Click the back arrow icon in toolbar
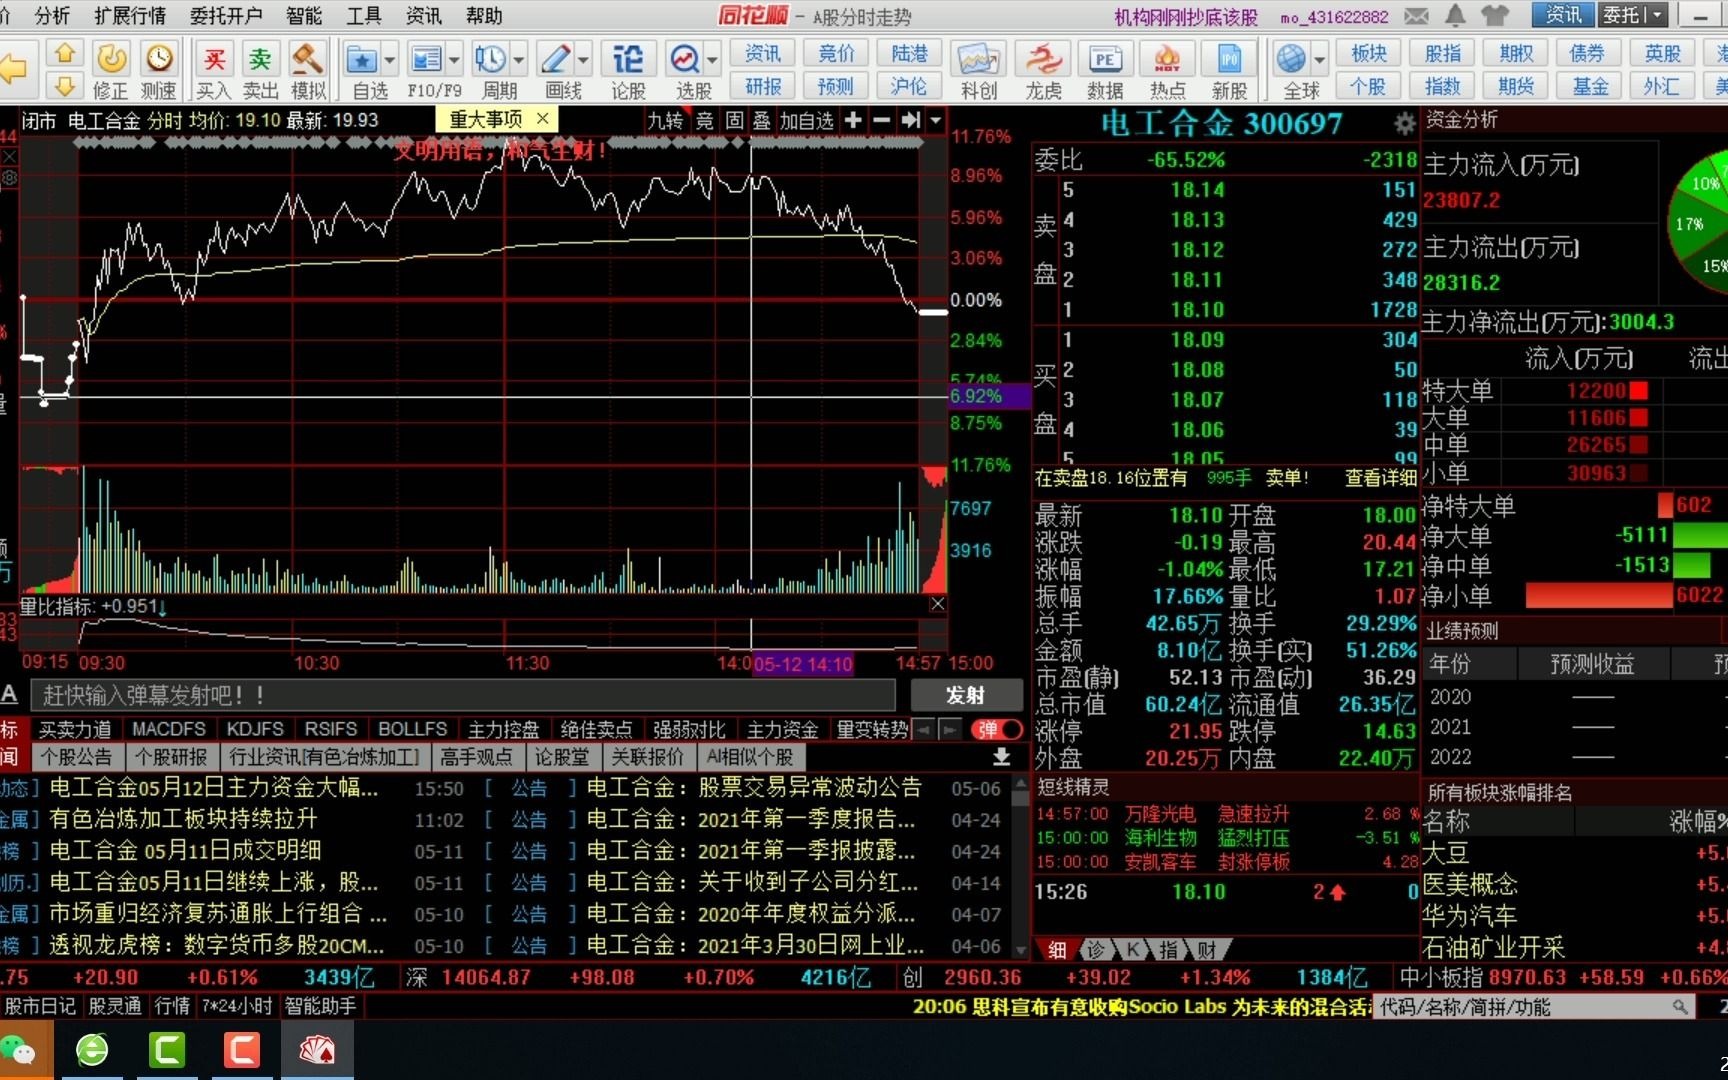Image resolution: width=1728 pixels, height=1080 pixels. (13, 69)
